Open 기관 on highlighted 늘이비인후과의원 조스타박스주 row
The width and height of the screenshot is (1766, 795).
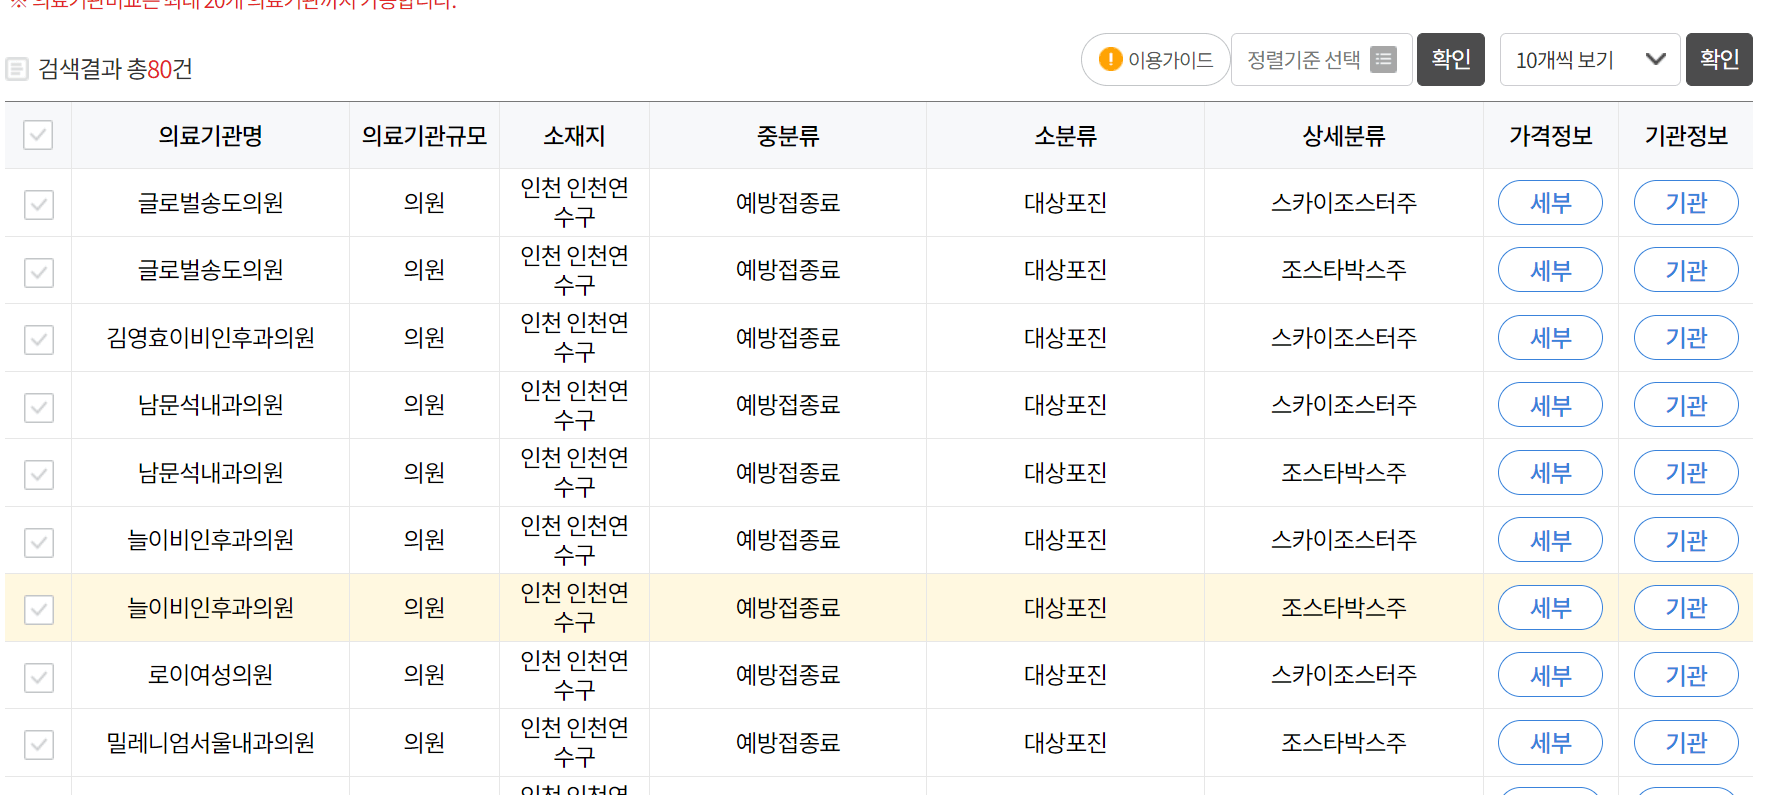[1686, 608]
